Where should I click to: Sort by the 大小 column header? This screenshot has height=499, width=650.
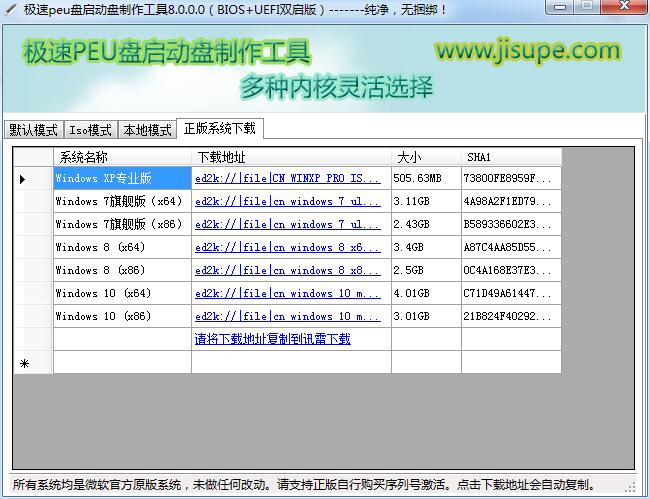(x=426, y=157)
